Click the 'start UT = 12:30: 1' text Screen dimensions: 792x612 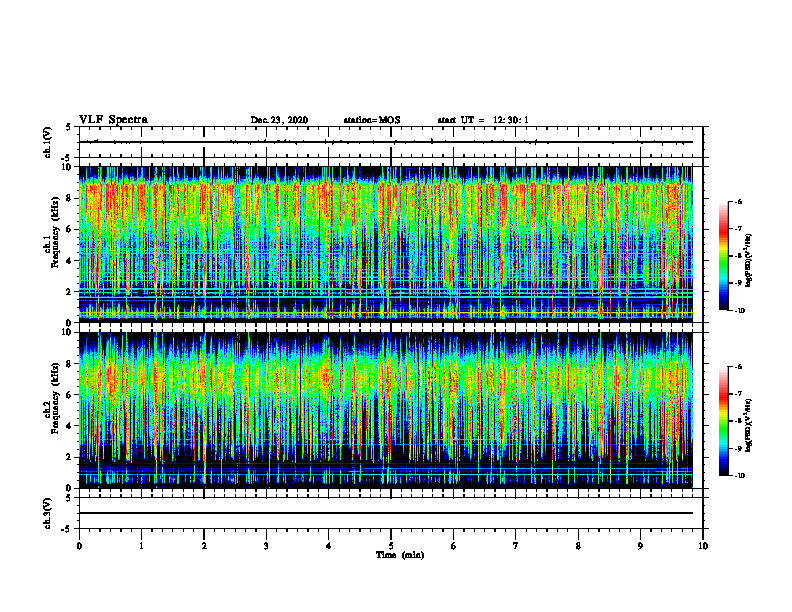click(483, 120)
